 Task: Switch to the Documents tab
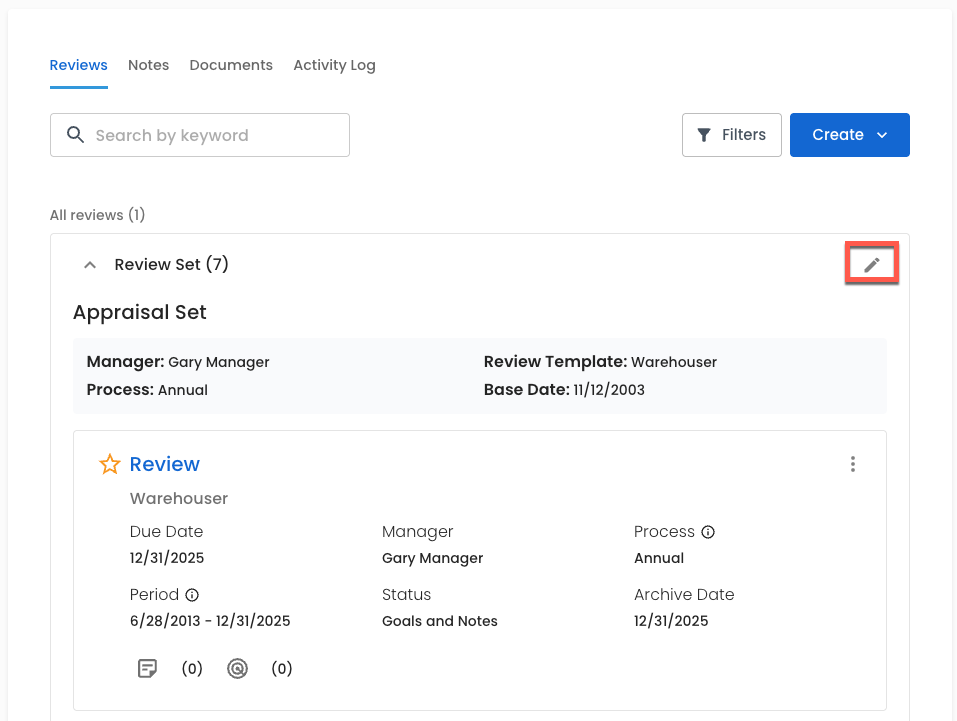pyautogui.click(x=231, y=65)
